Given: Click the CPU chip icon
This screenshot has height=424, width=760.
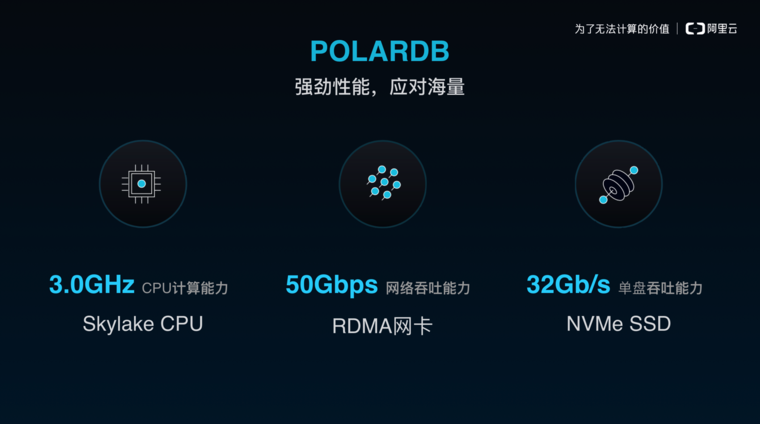Looking at the screenshot, I should 142,184.
